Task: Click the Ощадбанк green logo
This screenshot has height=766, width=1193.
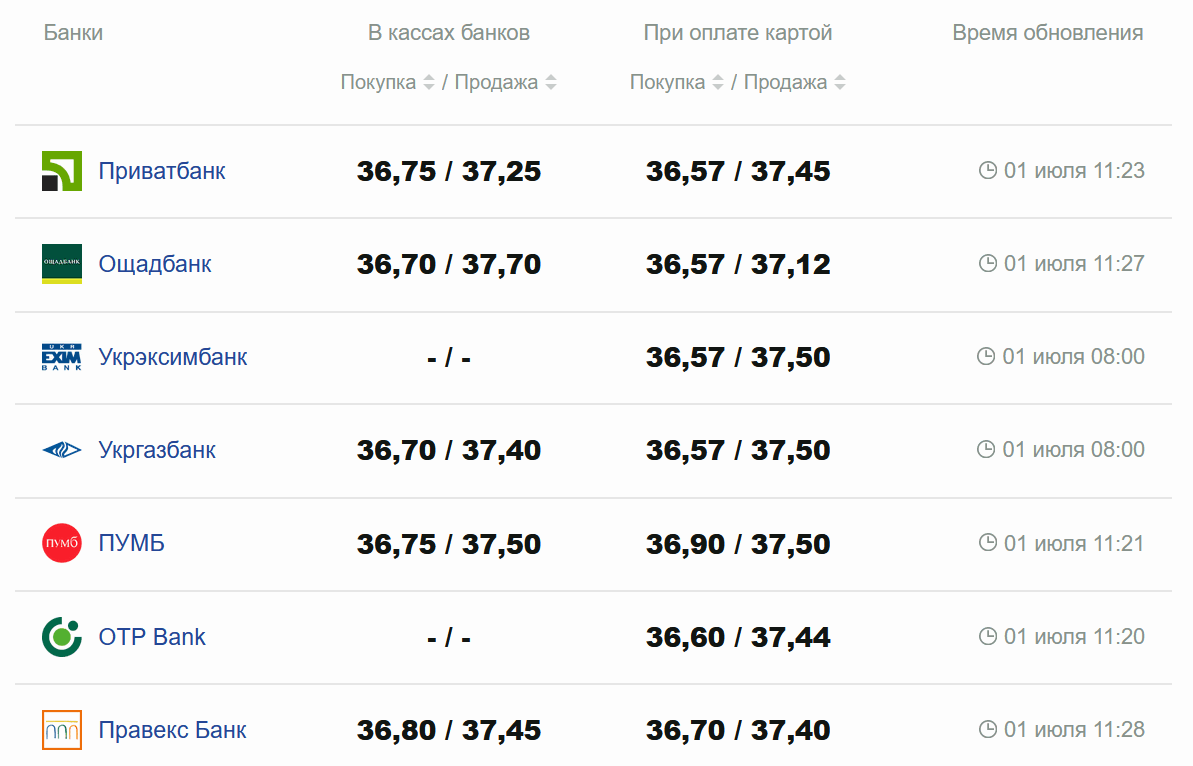Action: (x=62, y=264)
